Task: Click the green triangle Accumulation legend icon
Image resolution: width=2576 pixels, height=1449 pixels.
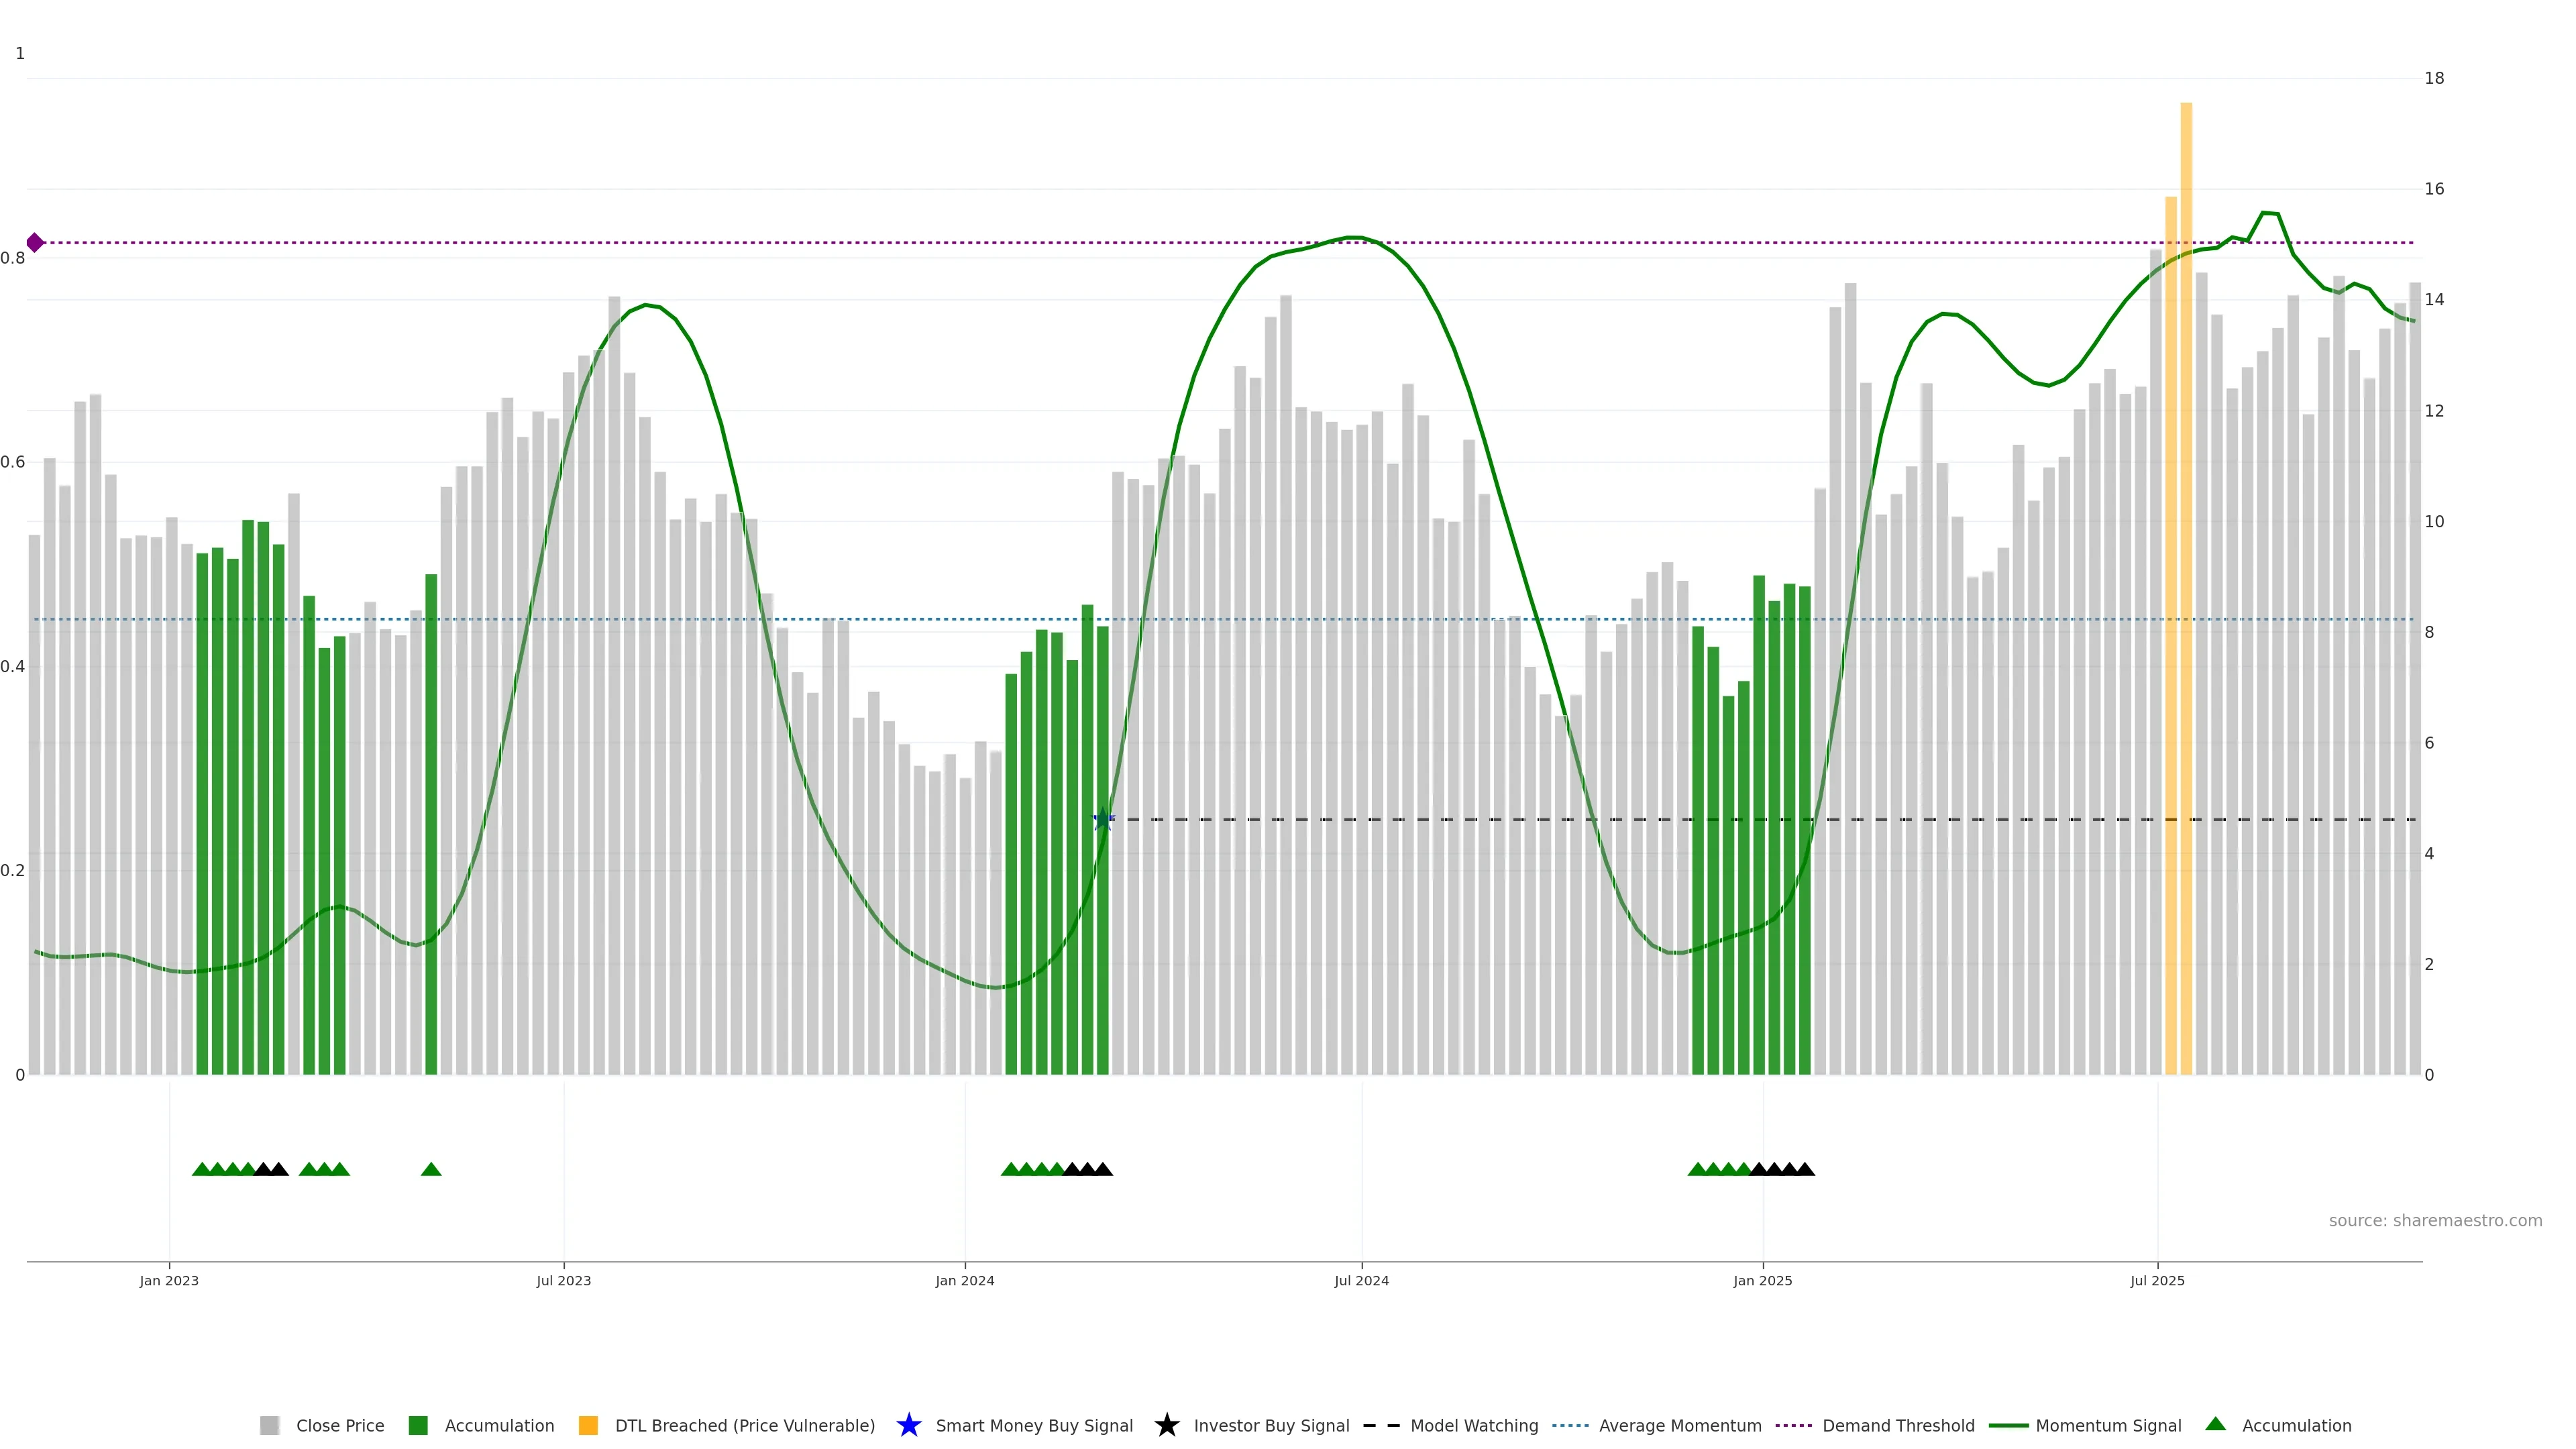Action: coord(2215,1424)
